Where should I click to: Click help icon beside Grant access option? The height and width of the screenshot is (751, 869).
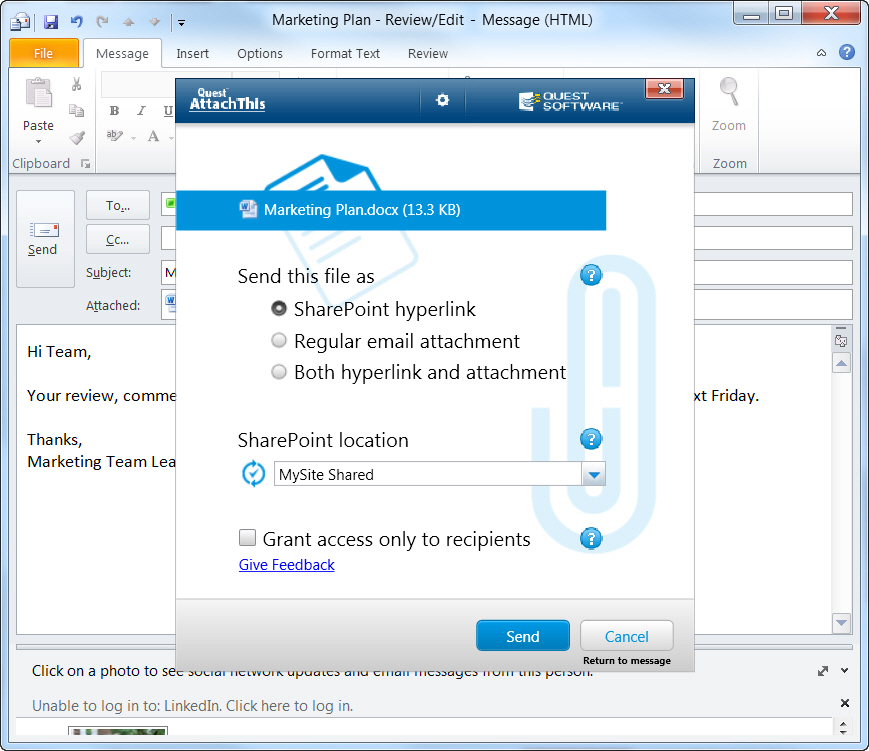click(x=591, y=538)
